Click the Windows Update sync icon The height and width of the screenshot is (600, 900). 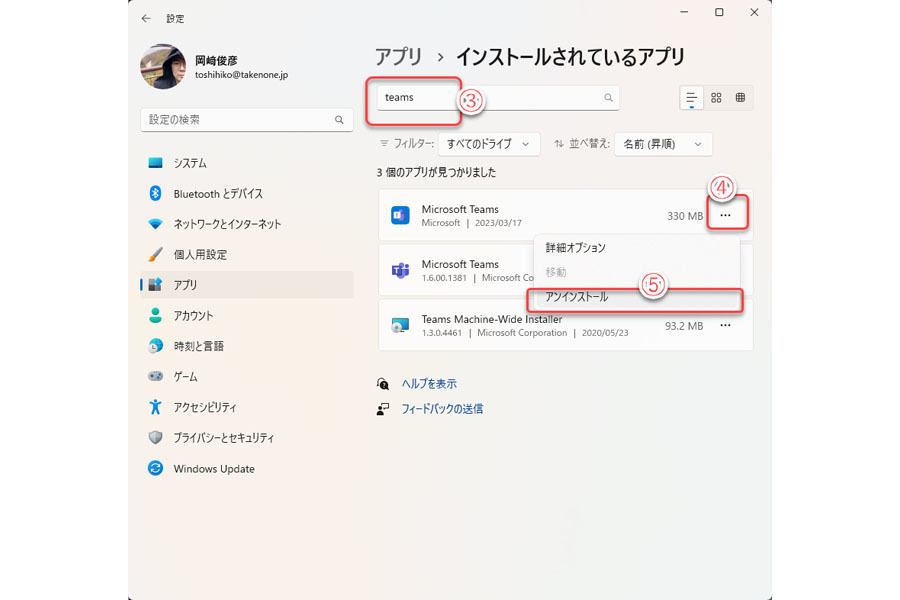[156, 469]
